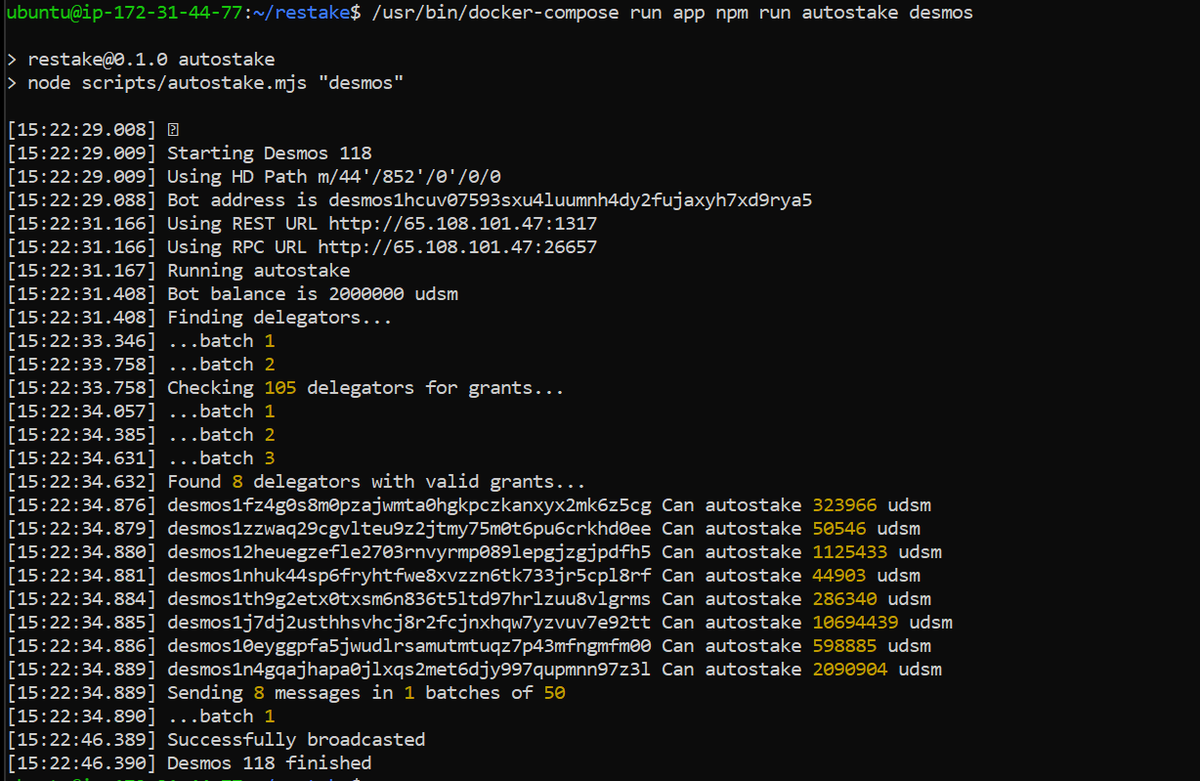Click the autostake amount 1125433
This screenshot has width=1200, height=781.
[x=850, y=552]
